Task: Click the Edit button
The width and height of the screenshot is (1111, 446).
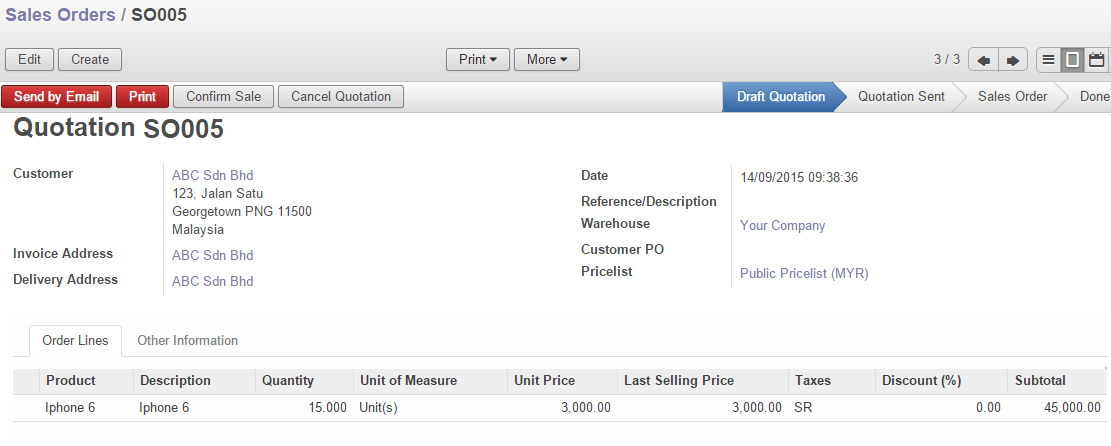Action: coord(29,60)
